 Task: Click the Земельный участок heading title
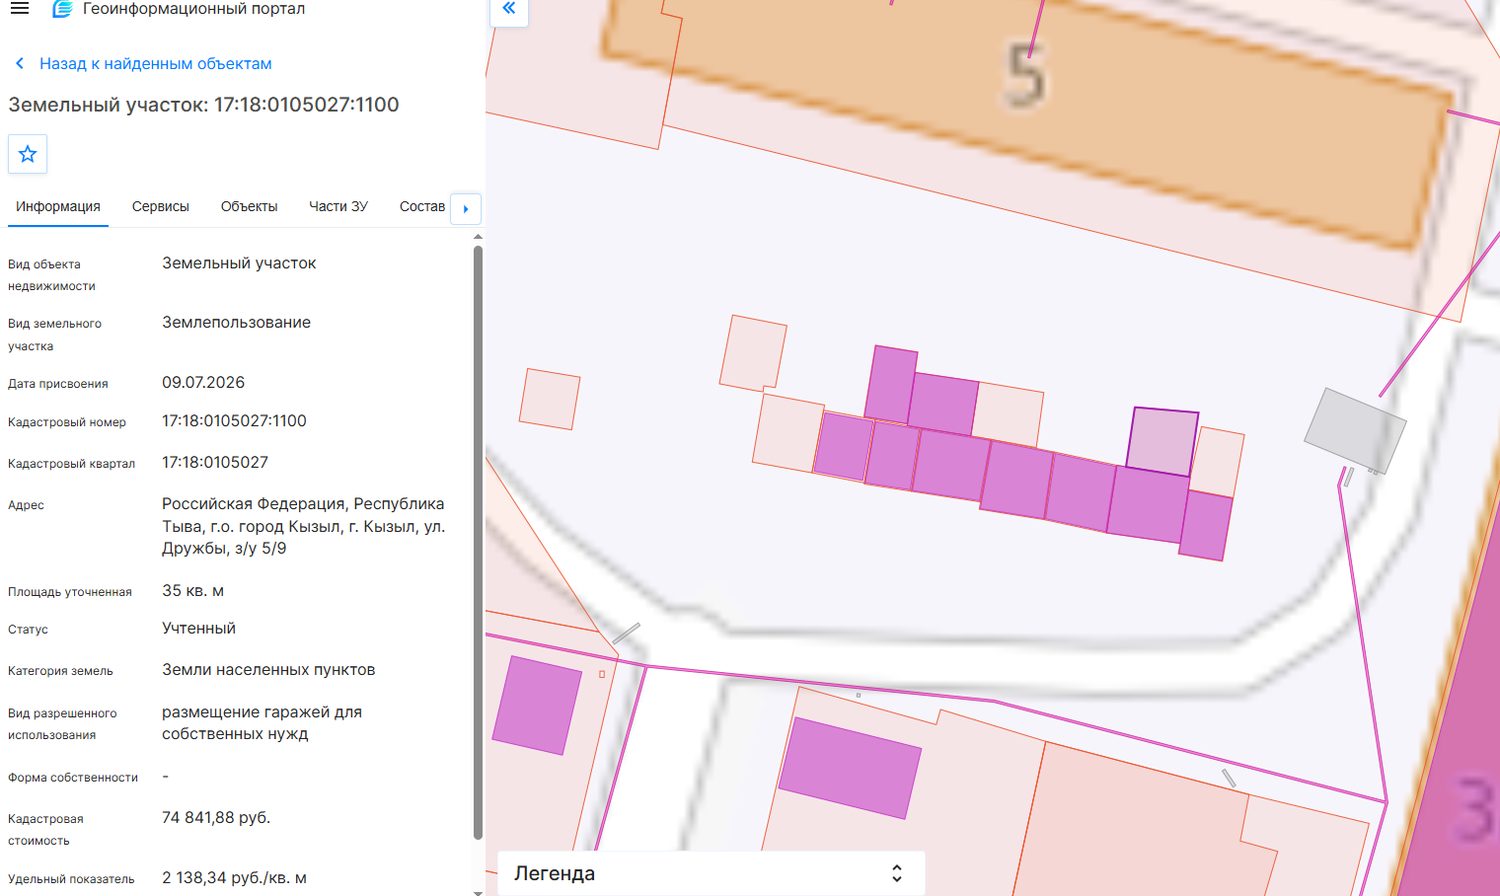click(204, 105)
